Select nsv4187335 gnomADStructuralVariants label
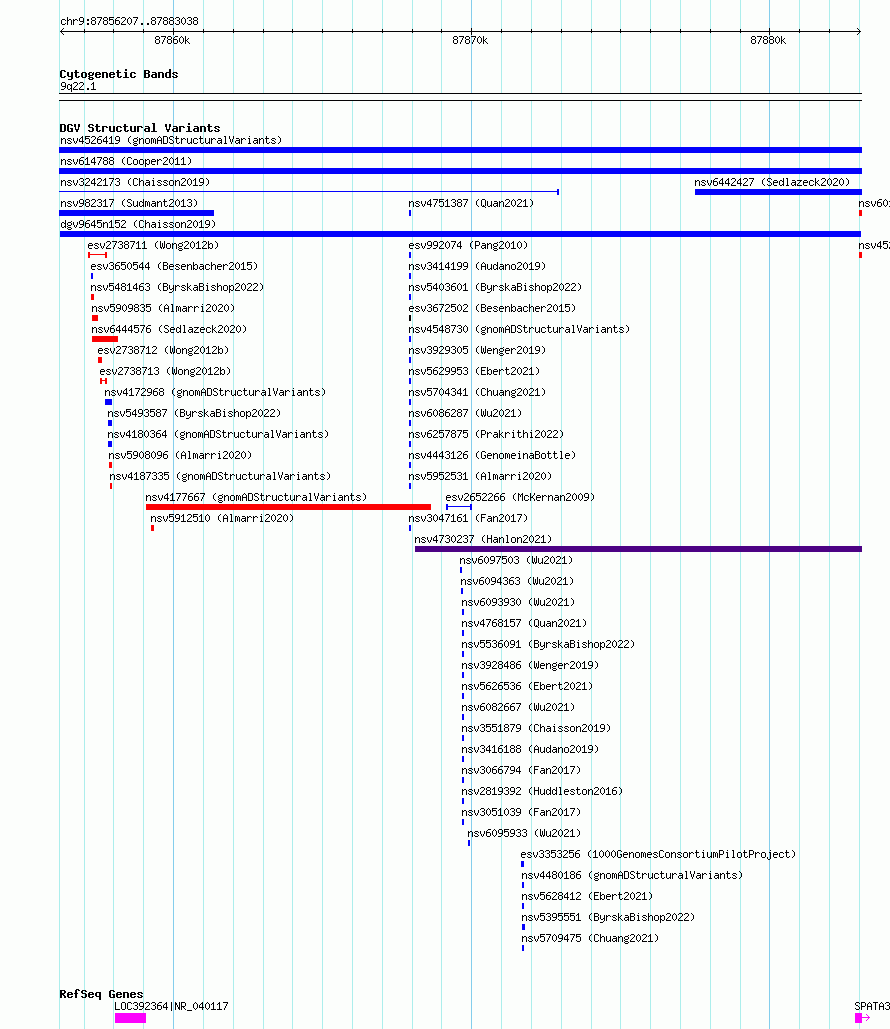The image size is (890, 1029). (x=220, y=476)
